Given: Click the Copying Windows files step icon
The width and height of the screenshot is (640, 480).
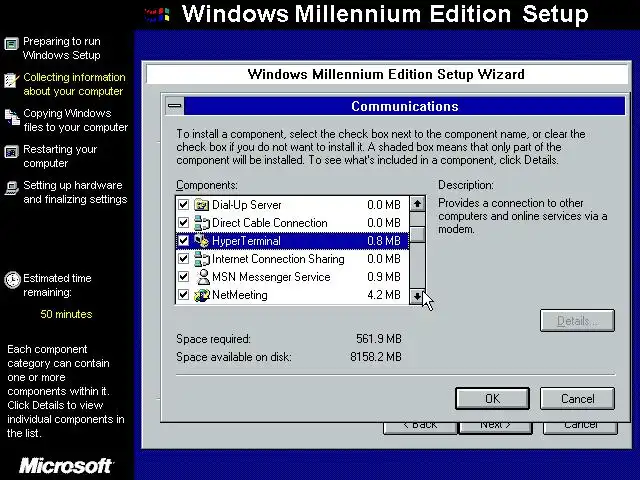Looking at the screenshot, I should coord(12,117).
